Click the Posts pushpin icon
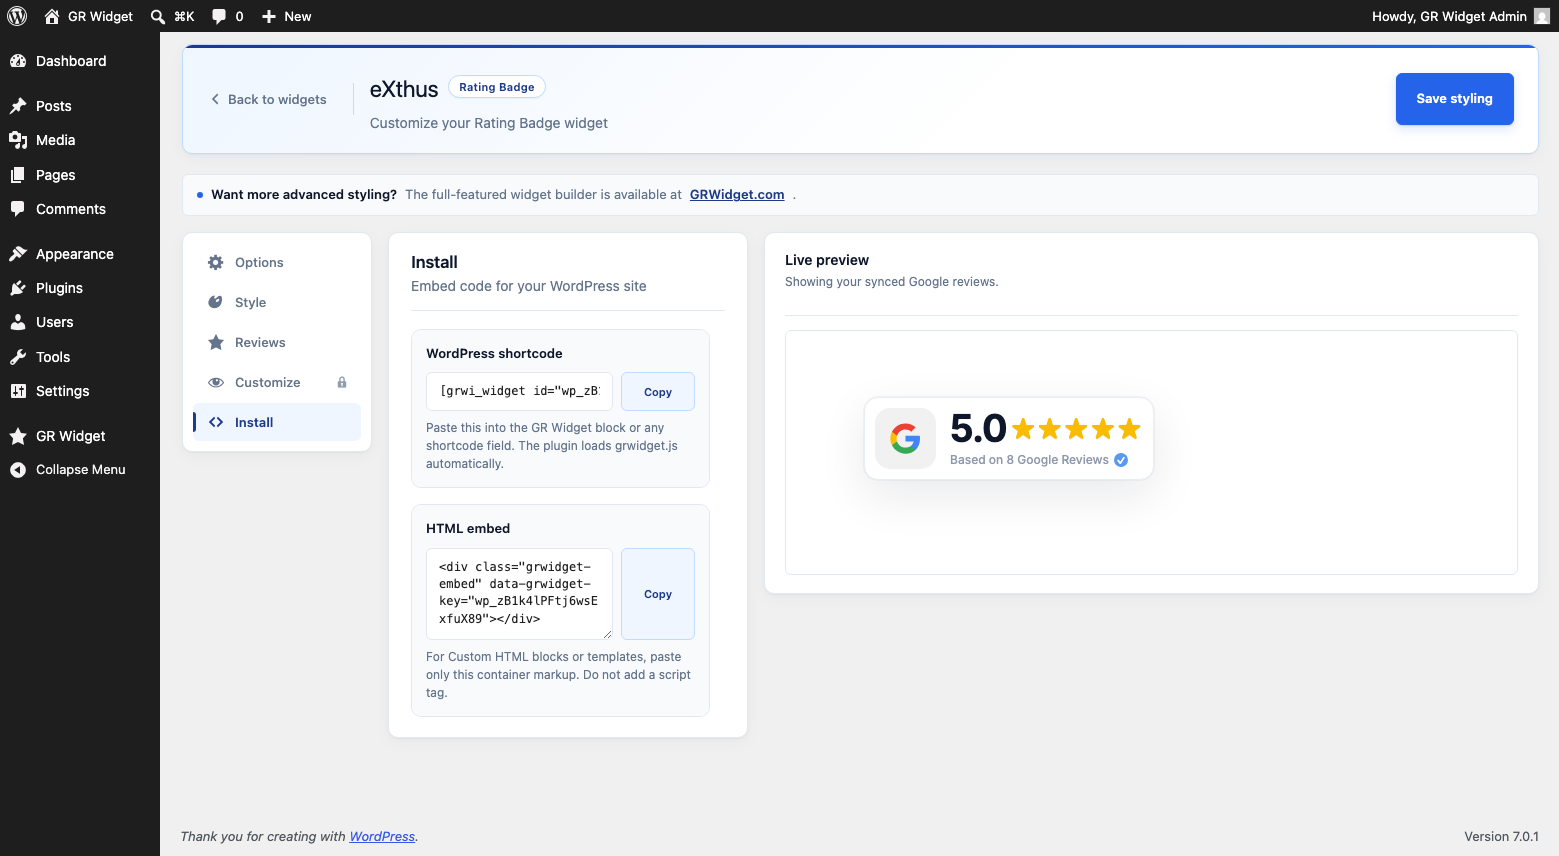The width and height of the screenshot is (1559, 856). (18, 106)
